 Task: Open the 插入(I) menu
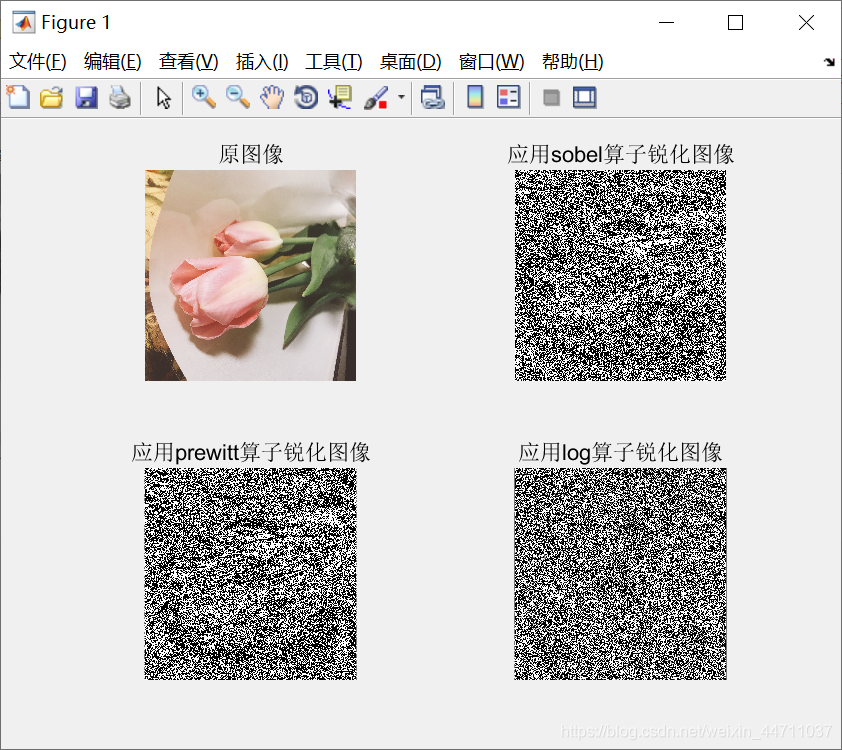point(262,62)
